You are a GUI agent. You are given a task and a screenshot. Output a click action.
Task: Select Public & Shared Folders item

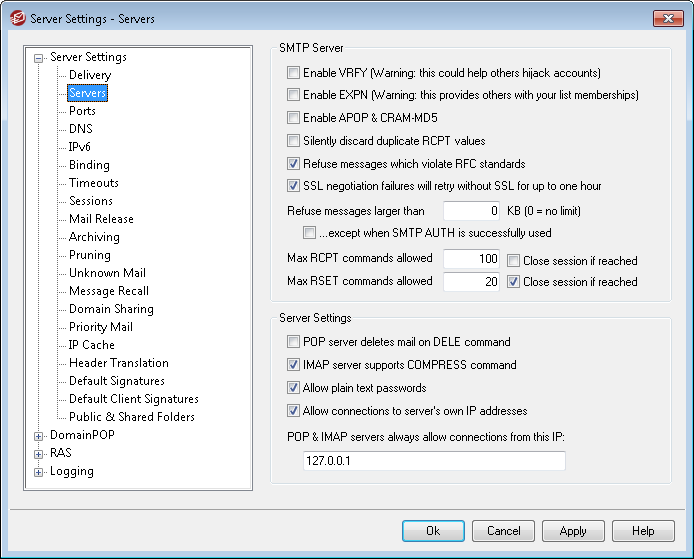[131, 417]
